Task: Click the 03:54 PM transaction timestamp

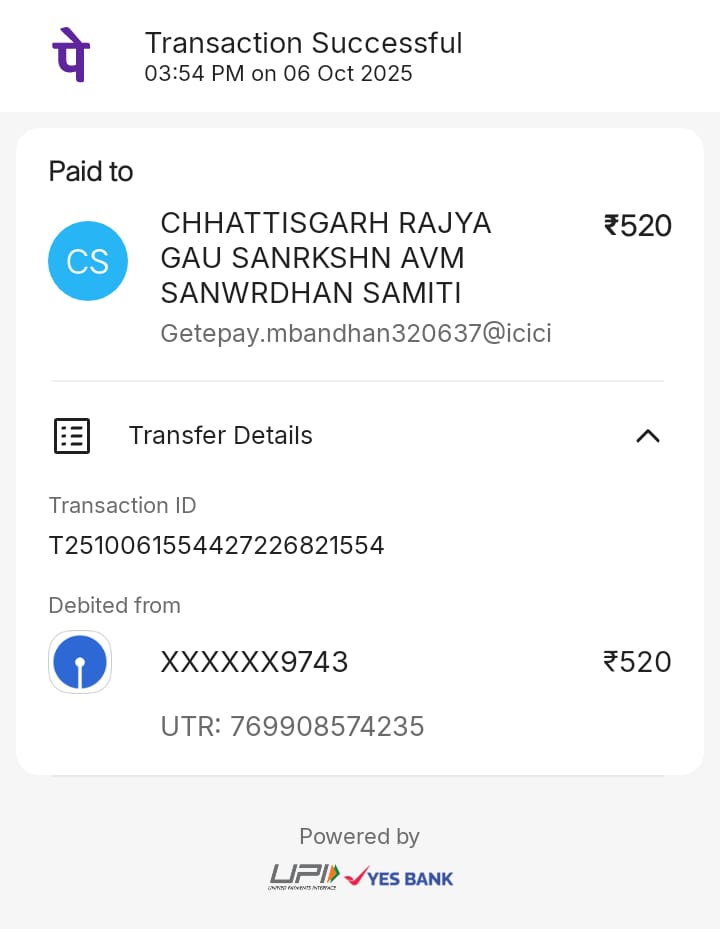Action: tap(278, 74)
